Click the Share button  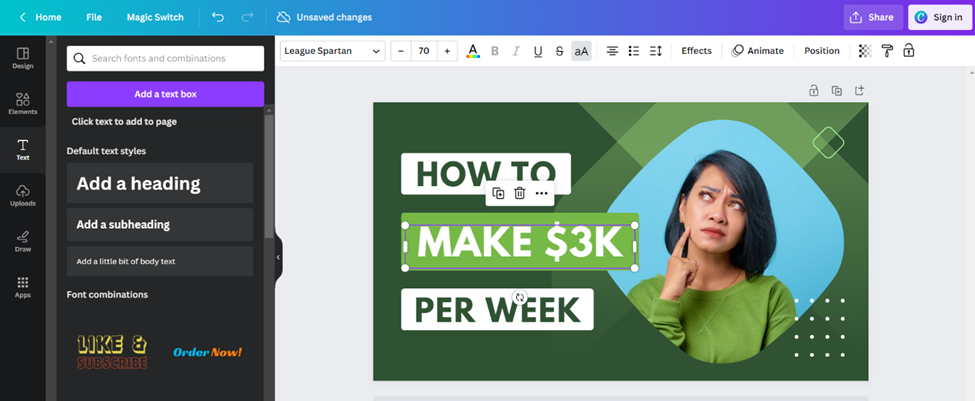point(872,17)
